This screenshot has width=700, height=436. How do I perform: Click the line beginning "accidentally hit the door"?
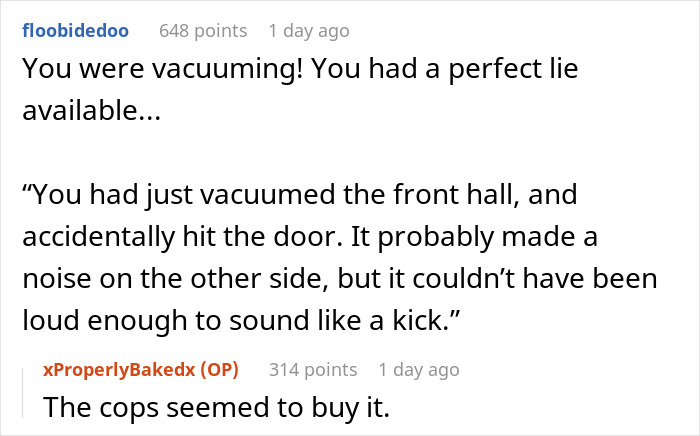pyautogui.click(x=310, y=237)
